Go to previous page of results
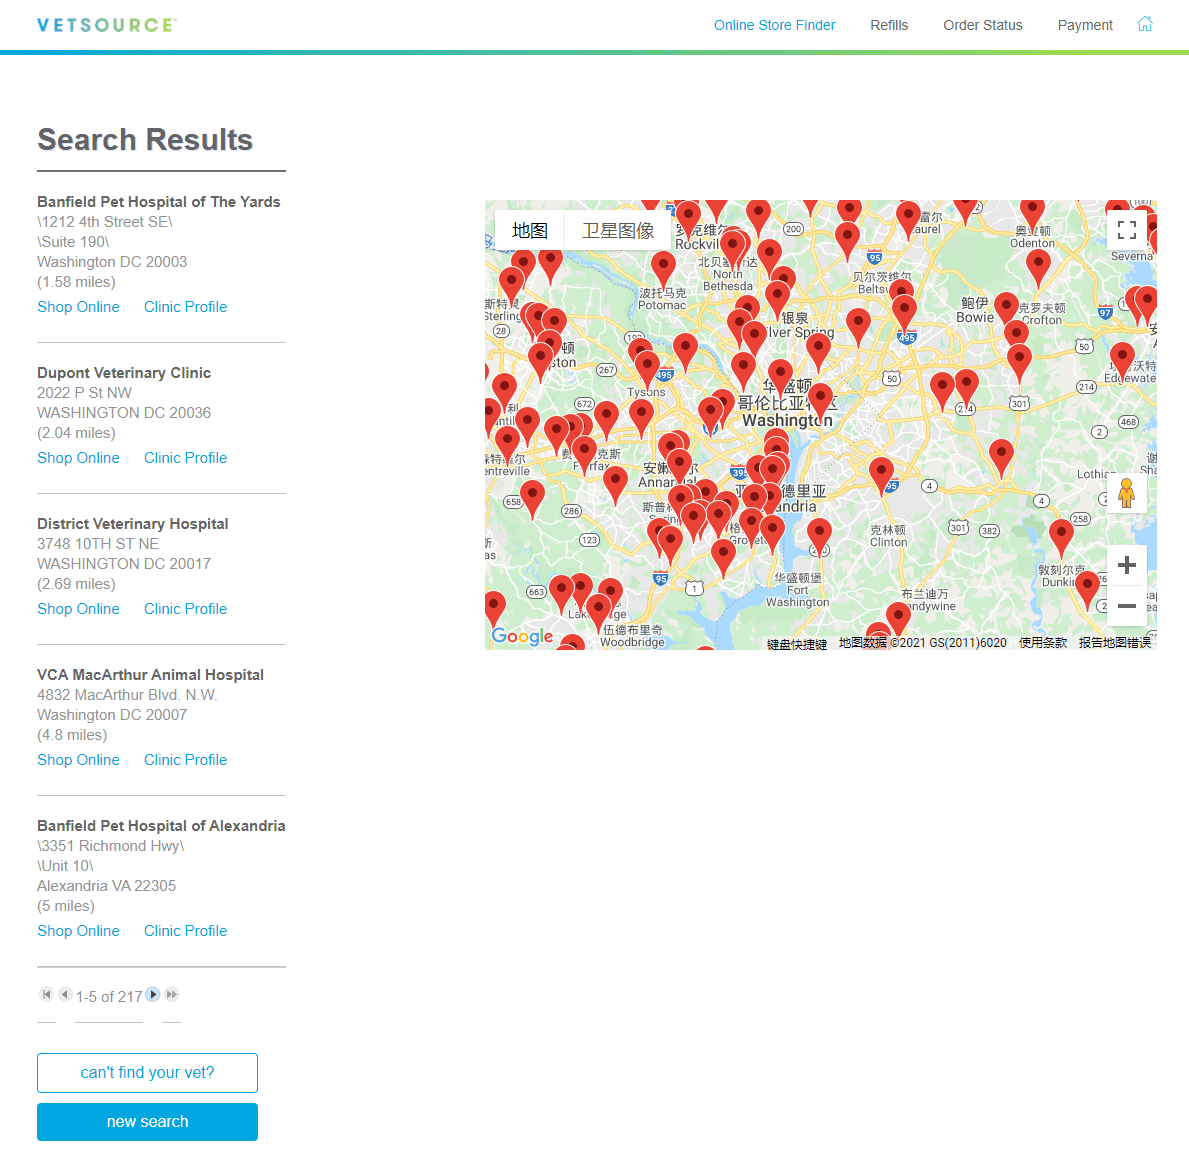The image size is (1189, 1161). [65, 994]
